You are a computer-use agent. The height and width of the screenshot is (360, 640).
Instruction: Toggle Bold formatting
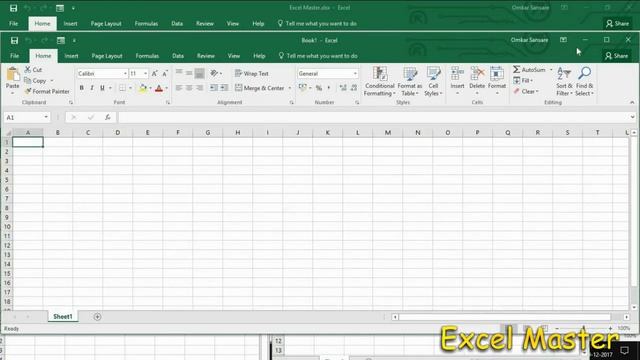click(x=82, y=88)
